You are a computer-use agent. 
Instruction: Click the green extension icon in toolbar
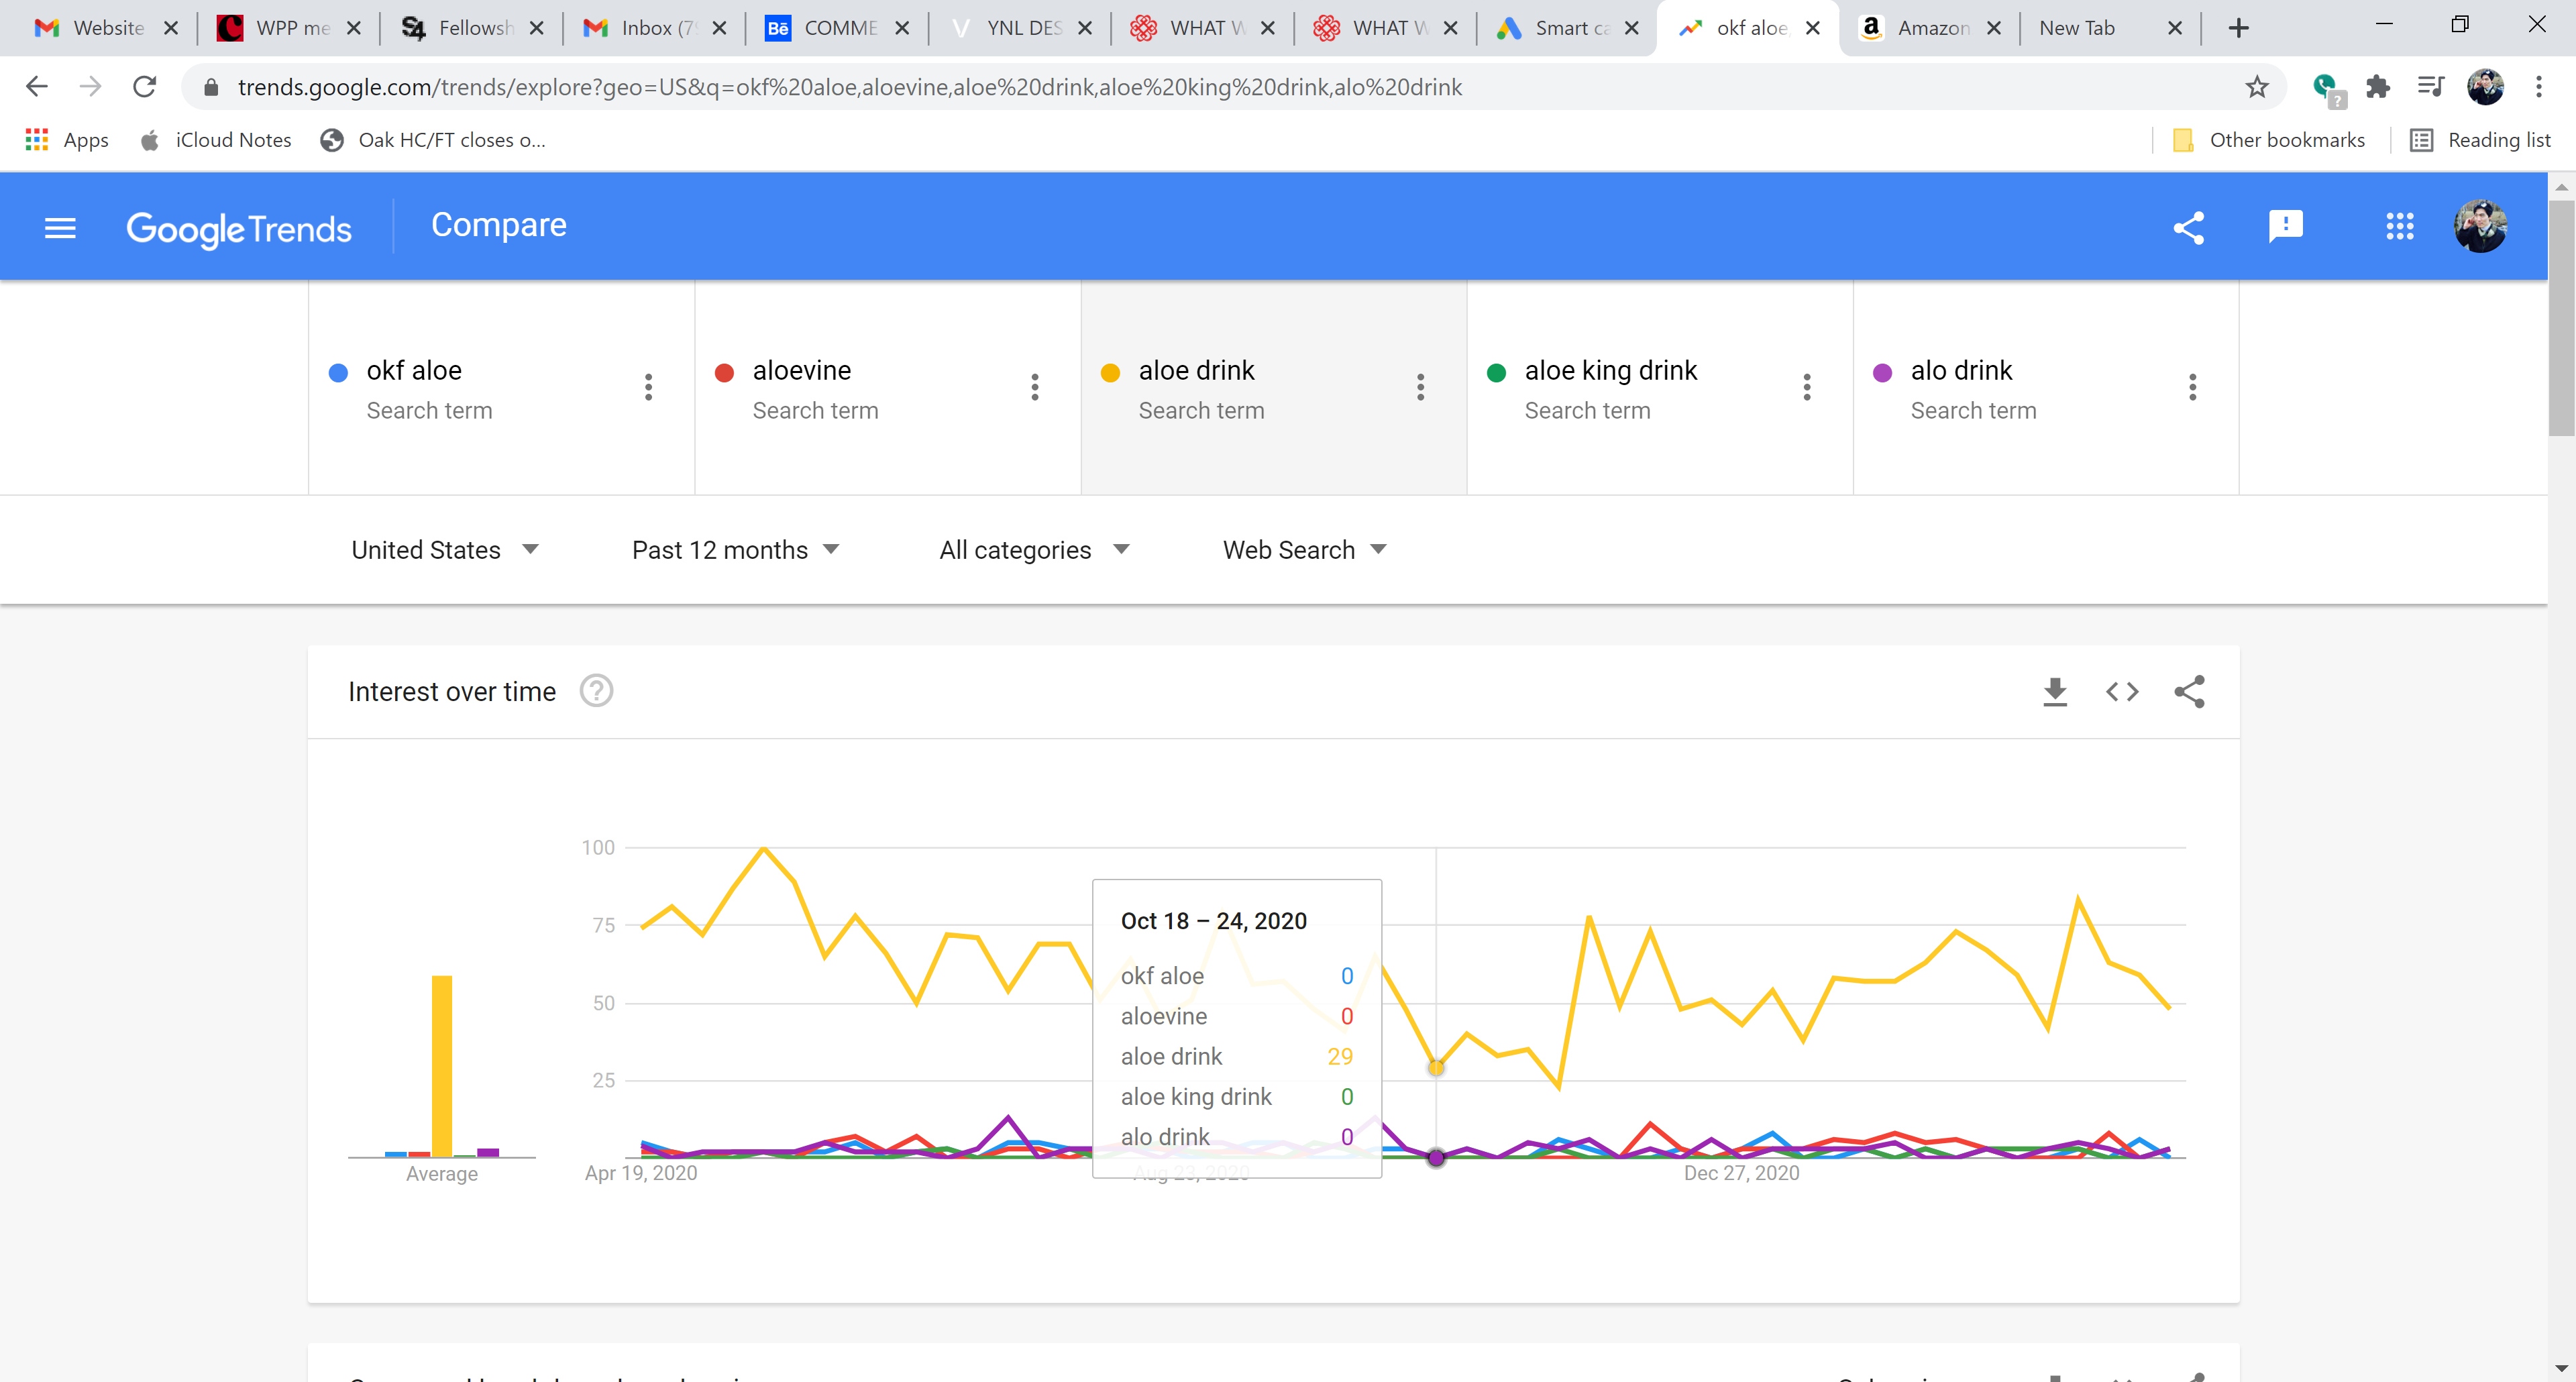[2328, 89]
